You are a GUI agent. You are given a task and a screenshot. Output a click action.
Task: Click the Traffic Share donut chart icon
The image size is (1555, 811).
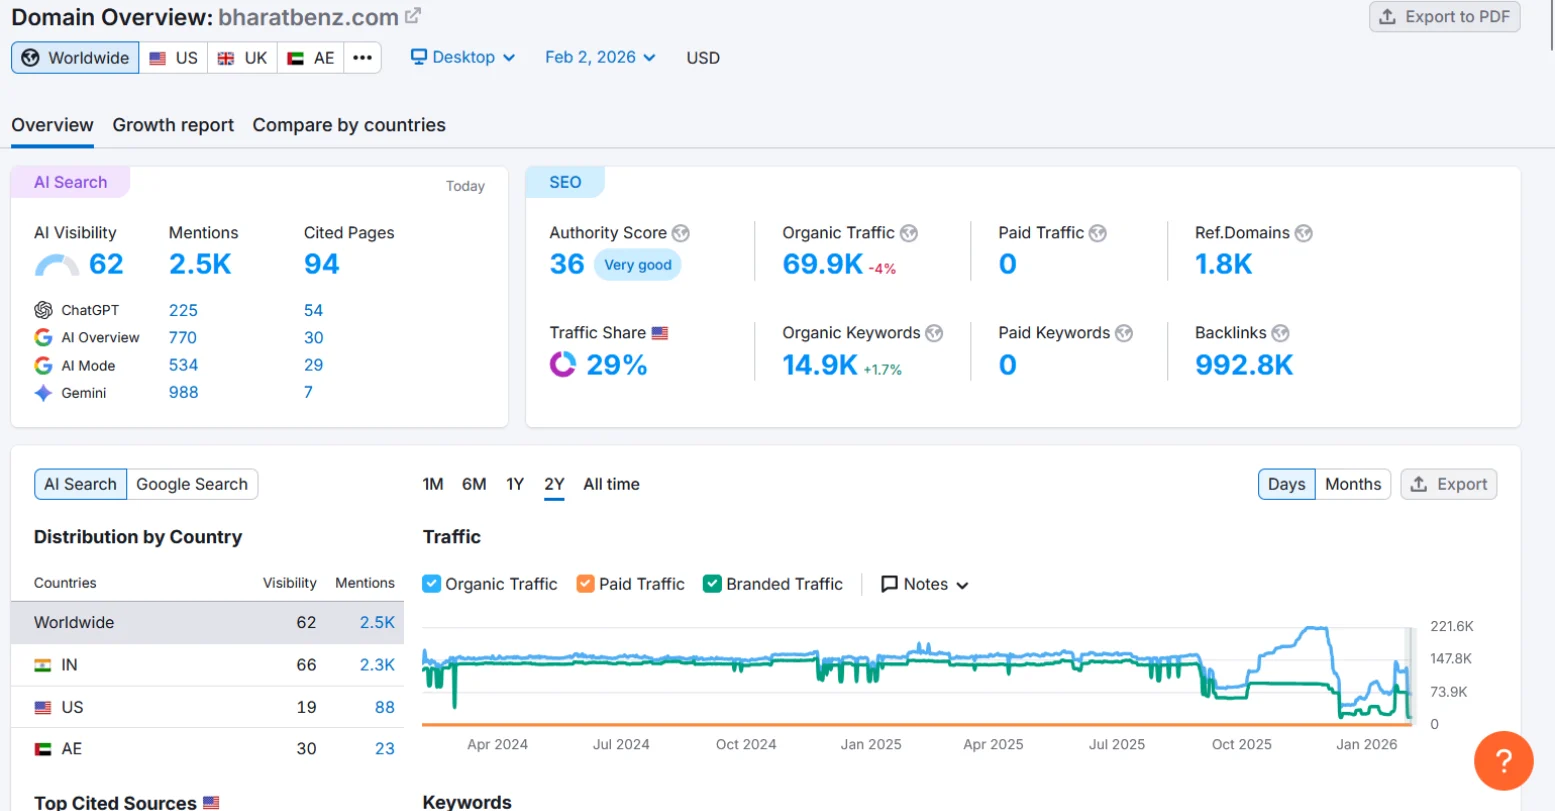(x=563, y=365)
